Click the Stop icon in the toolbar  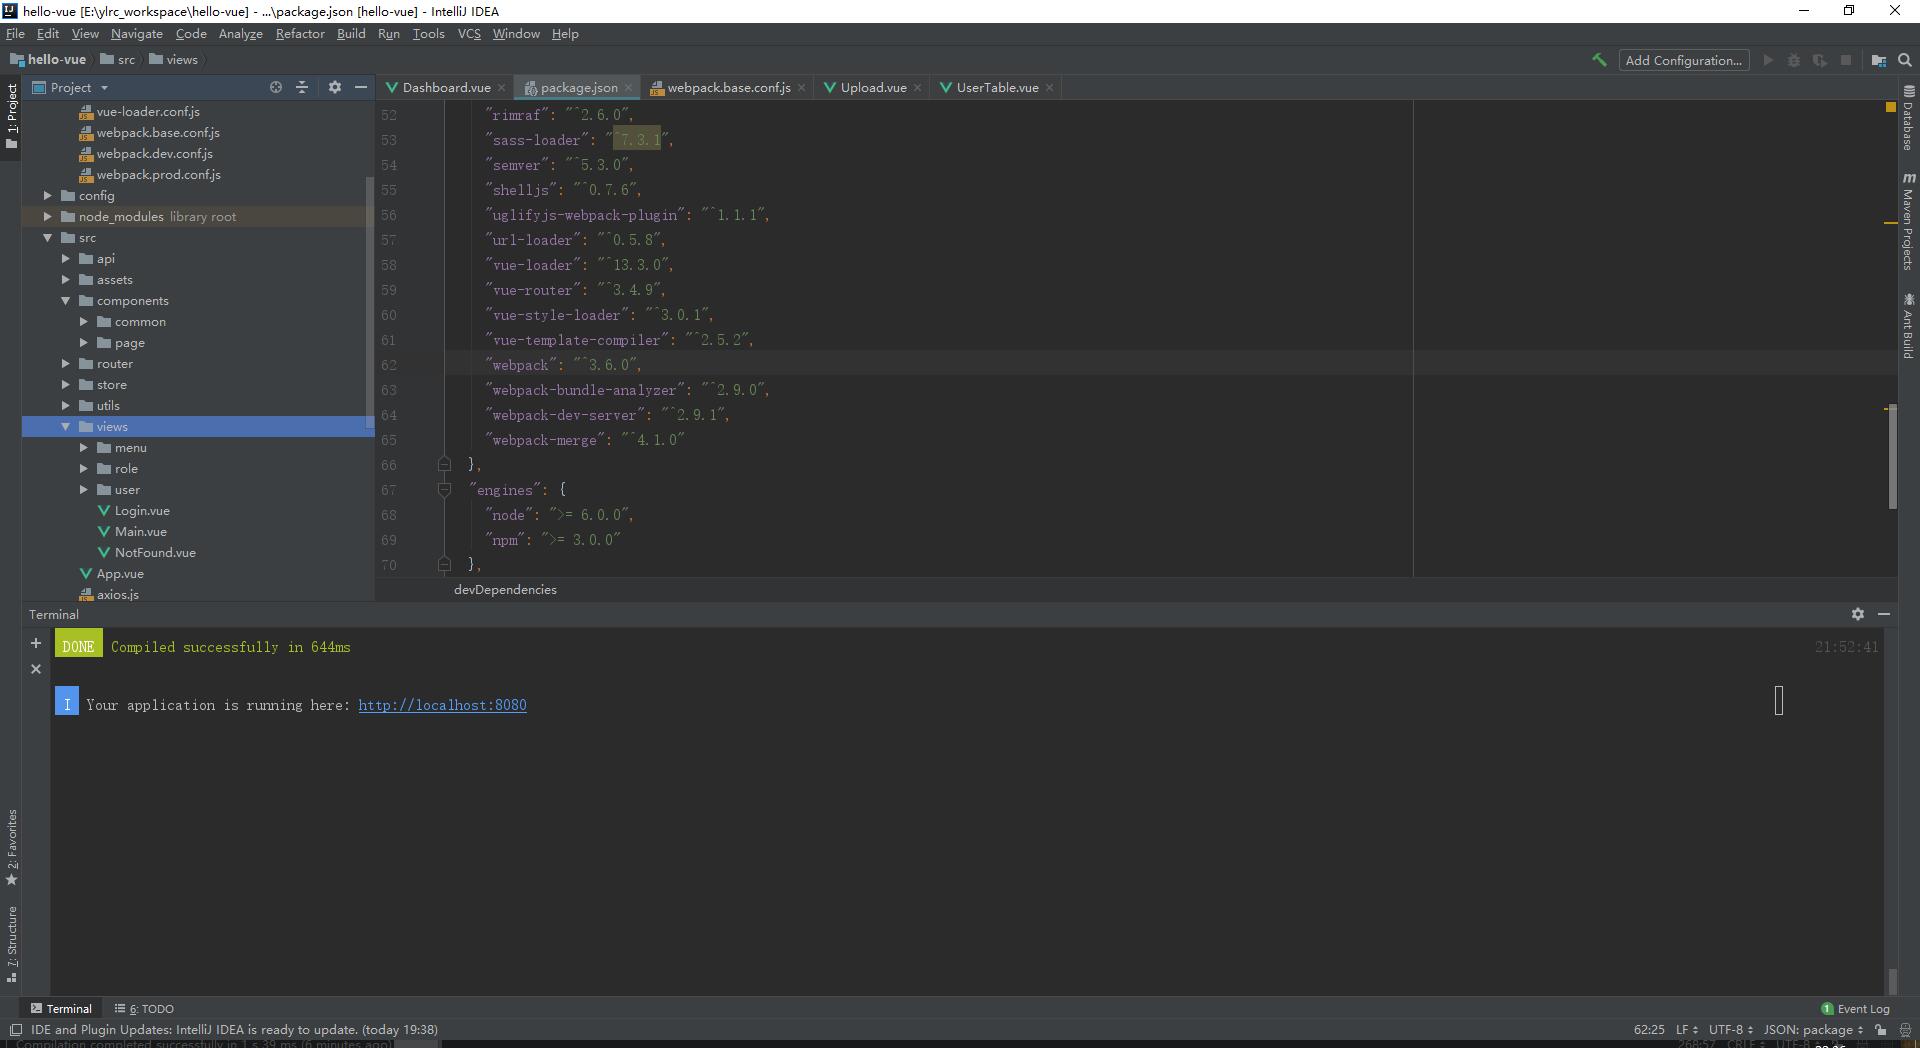1846,60
